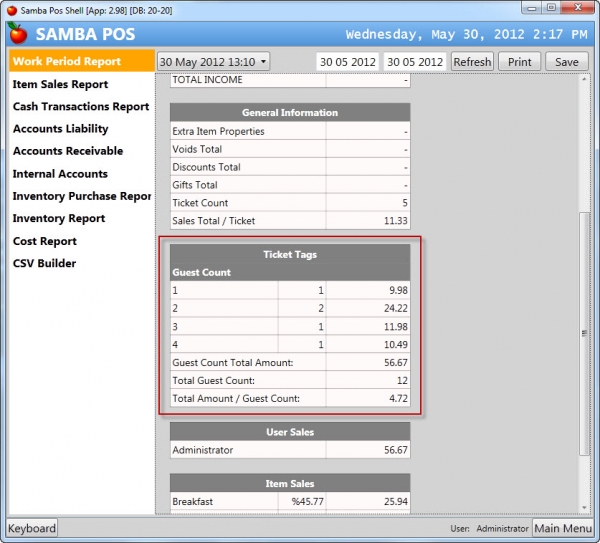Click the General Information header
This screenshot has height=543, width=600.
[x=290, y=113]
